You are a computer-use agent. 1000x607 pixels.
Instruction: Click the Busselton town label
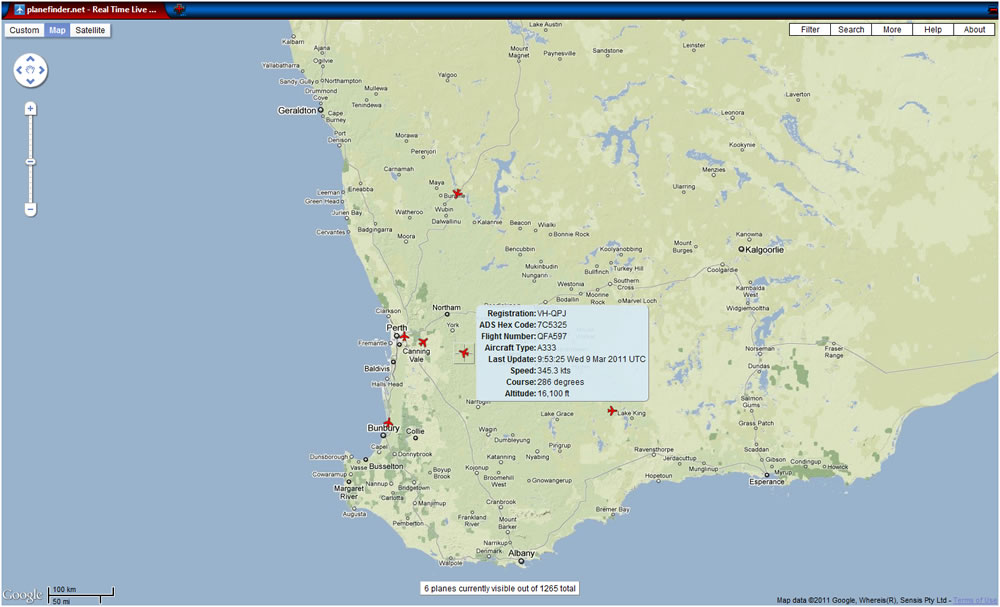click(386, 466)
